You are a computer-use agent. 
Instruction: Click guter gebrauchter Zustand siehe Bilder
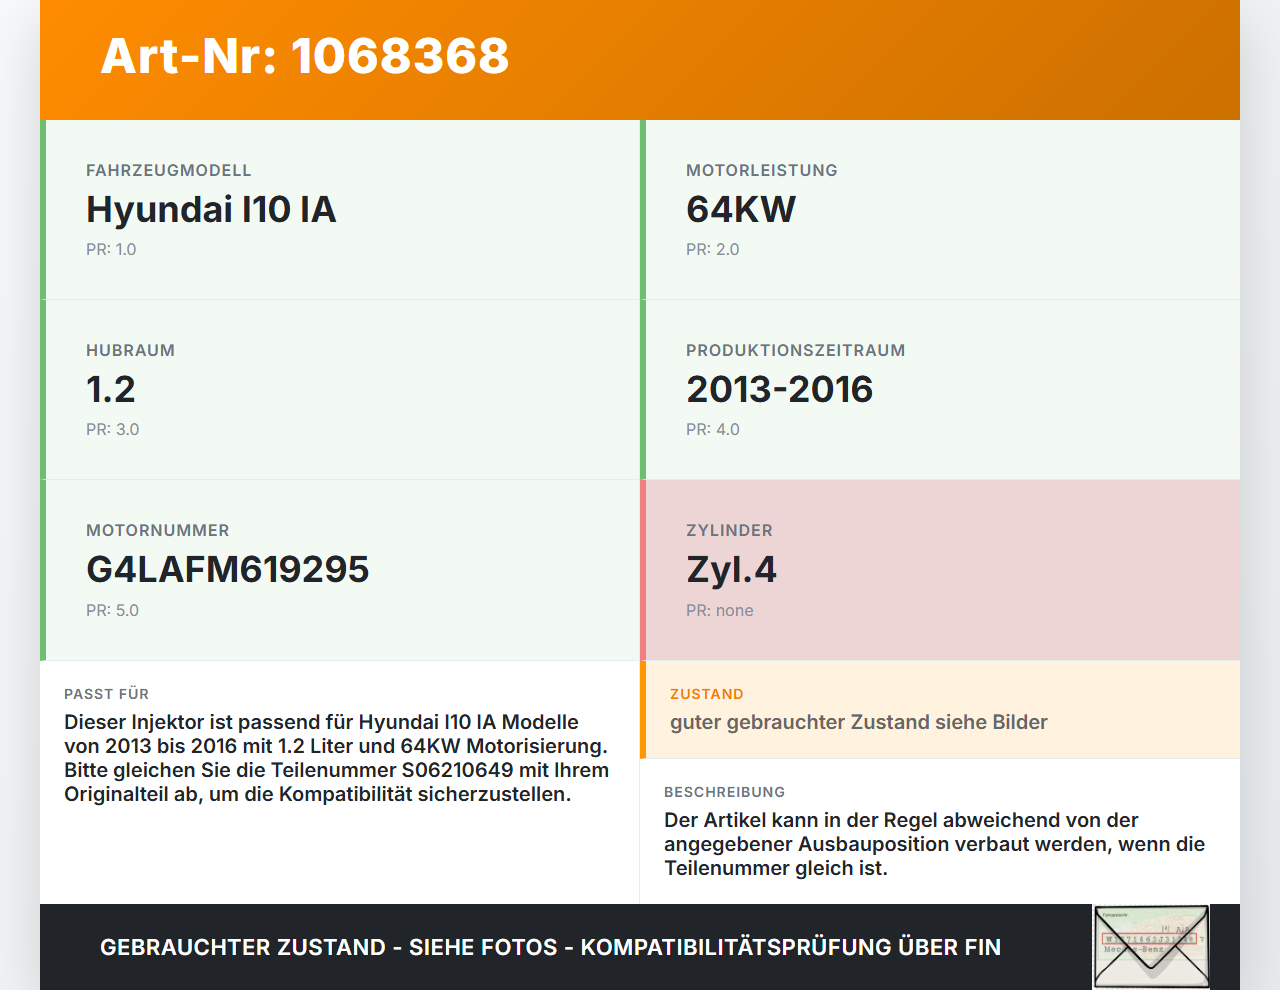click(x=859, y=722)
